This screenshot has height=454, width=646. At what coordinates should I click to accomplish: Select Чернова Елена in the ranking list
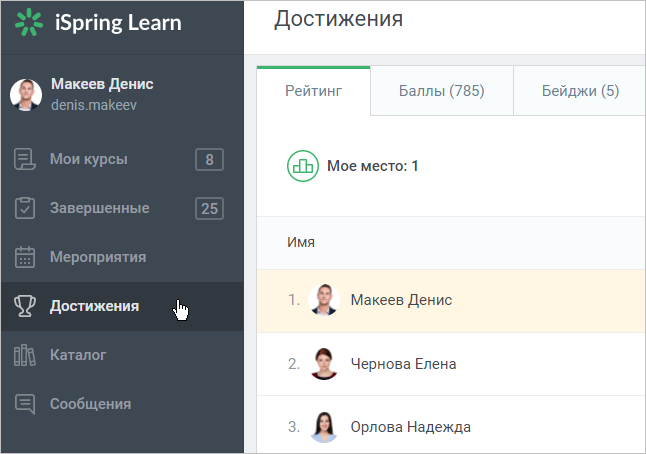(403, 364)
